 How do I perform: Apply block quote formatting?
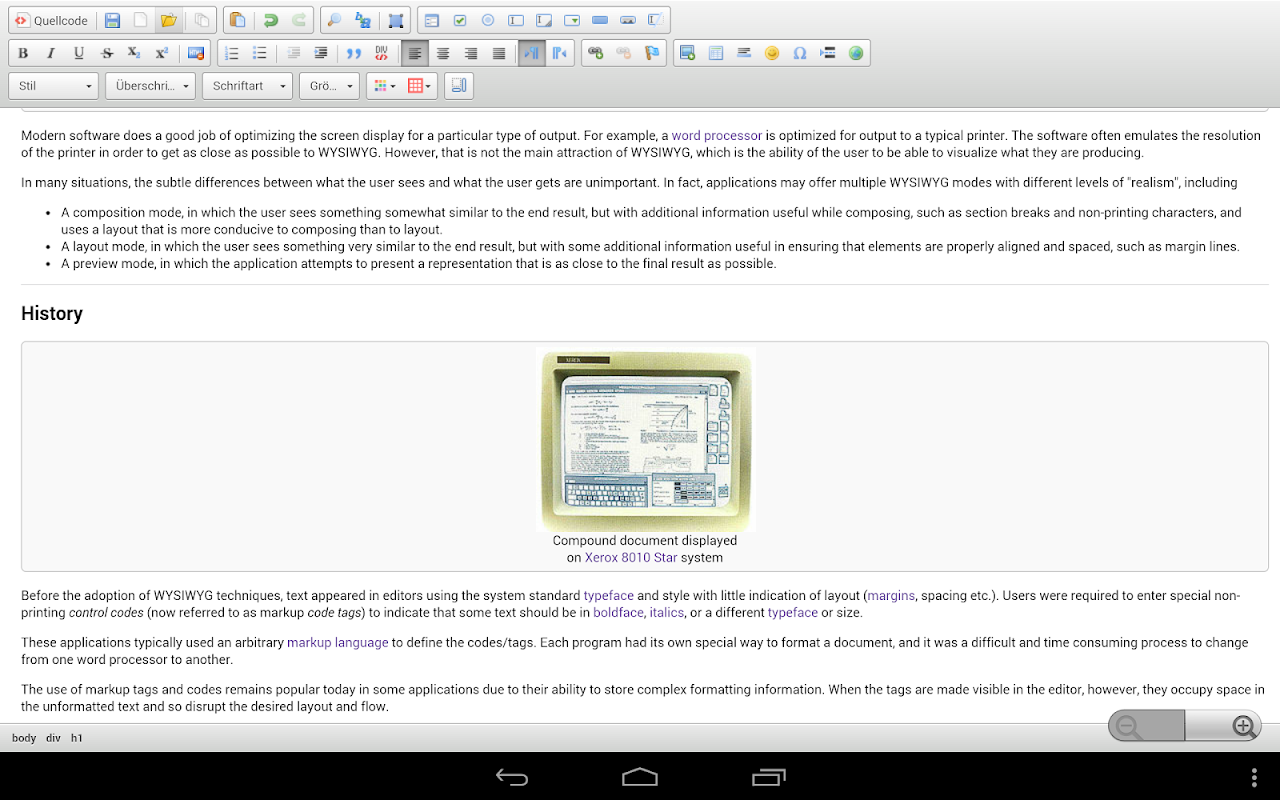[353, 53]
